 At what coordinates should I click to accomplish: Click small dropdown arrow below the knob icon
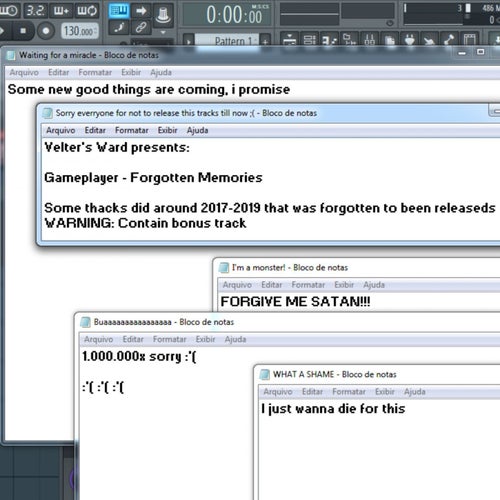163,32
